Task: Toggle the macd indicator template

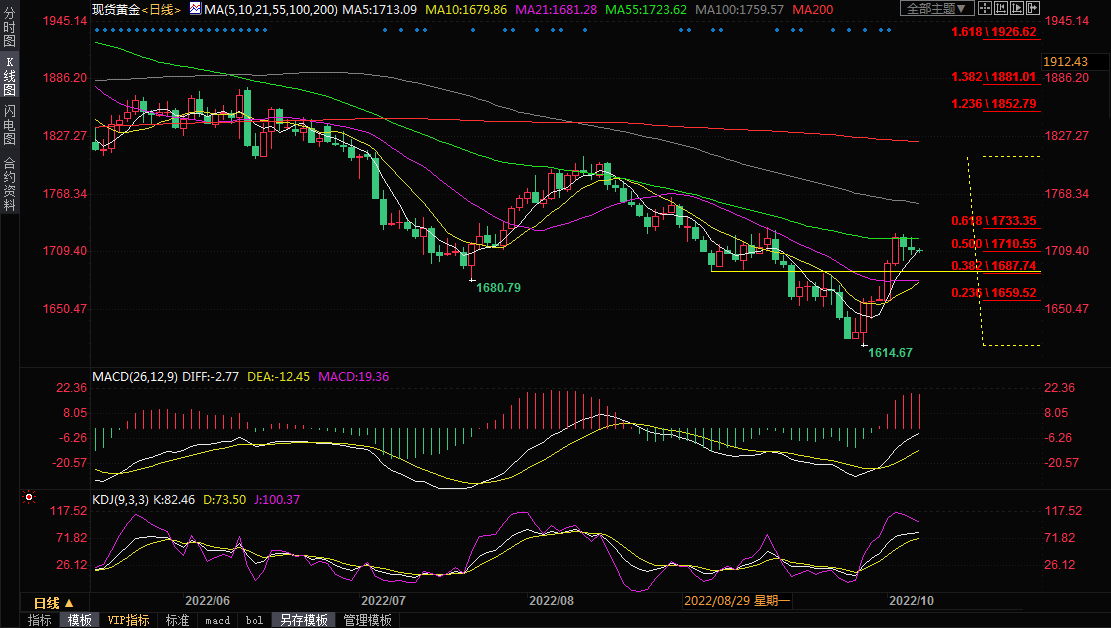Action: click(217, 620)
